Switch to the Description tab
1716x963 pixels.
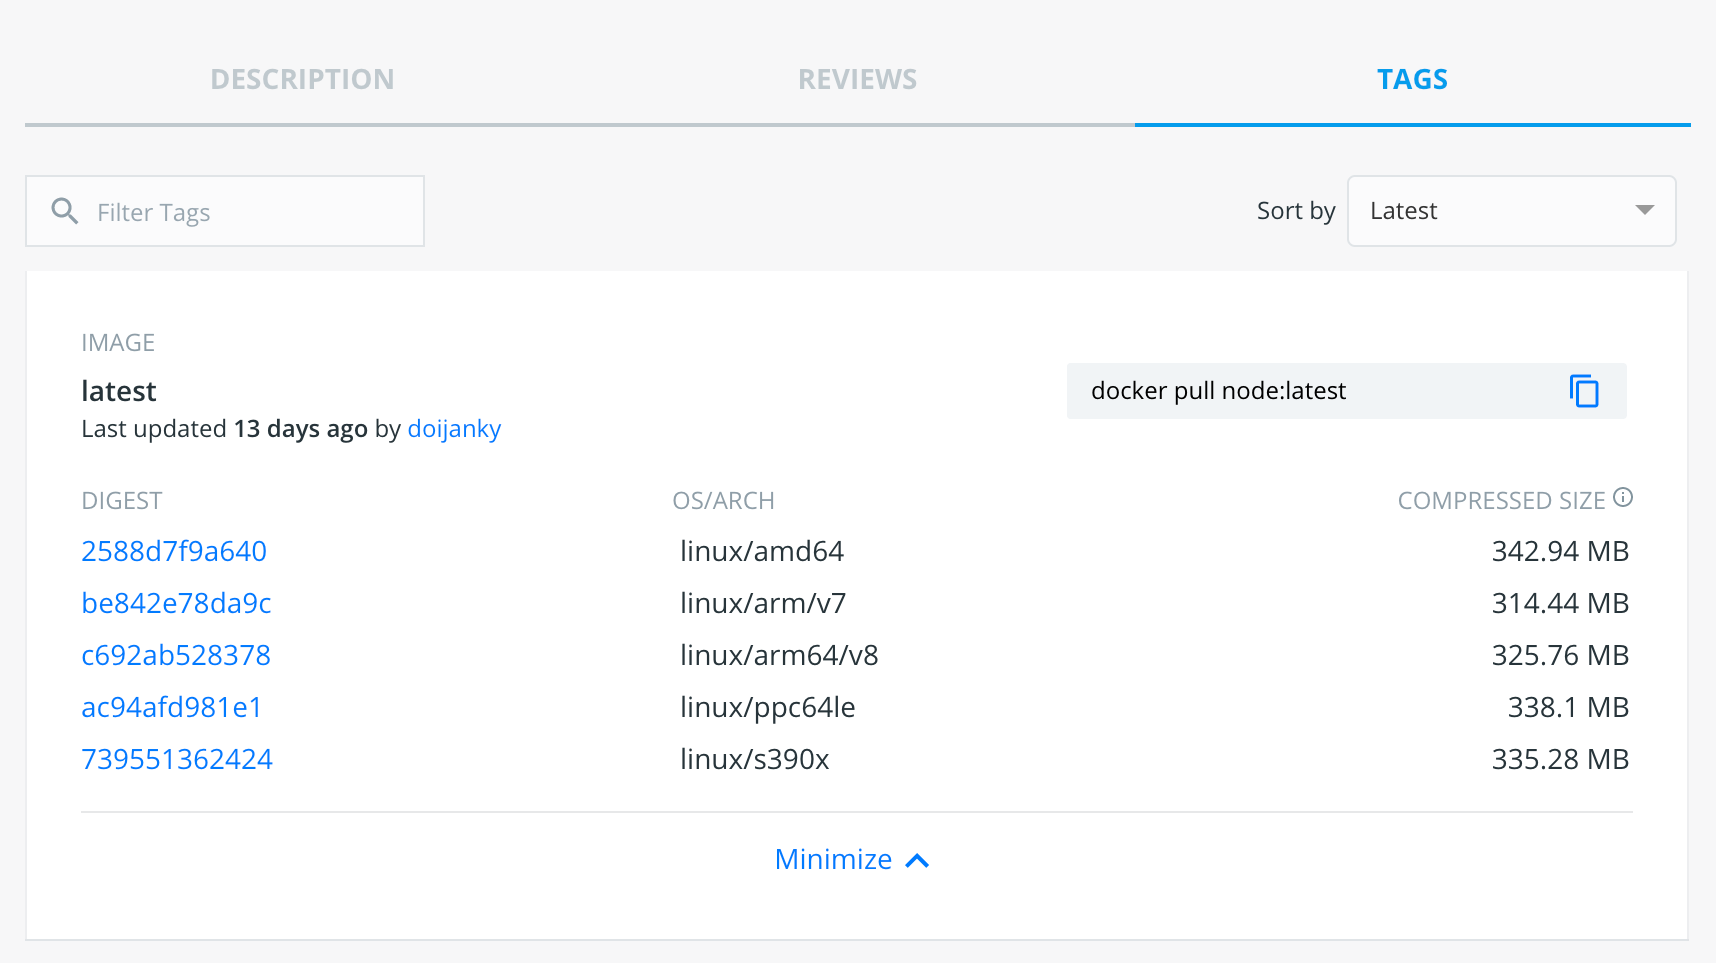(x=302, y=79)
